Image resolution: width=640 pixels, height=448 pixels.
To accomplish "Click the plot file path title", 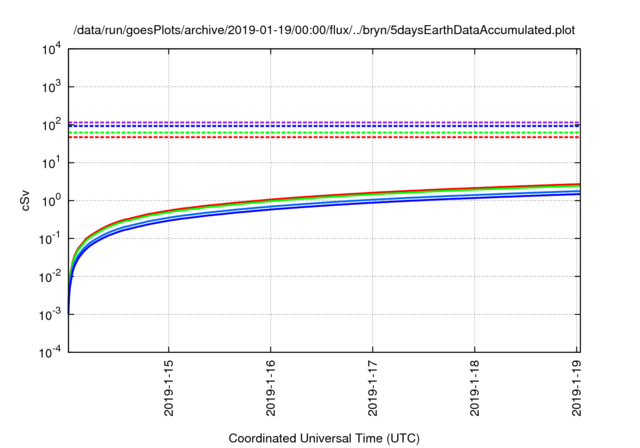I will click(x=324, y=30).
